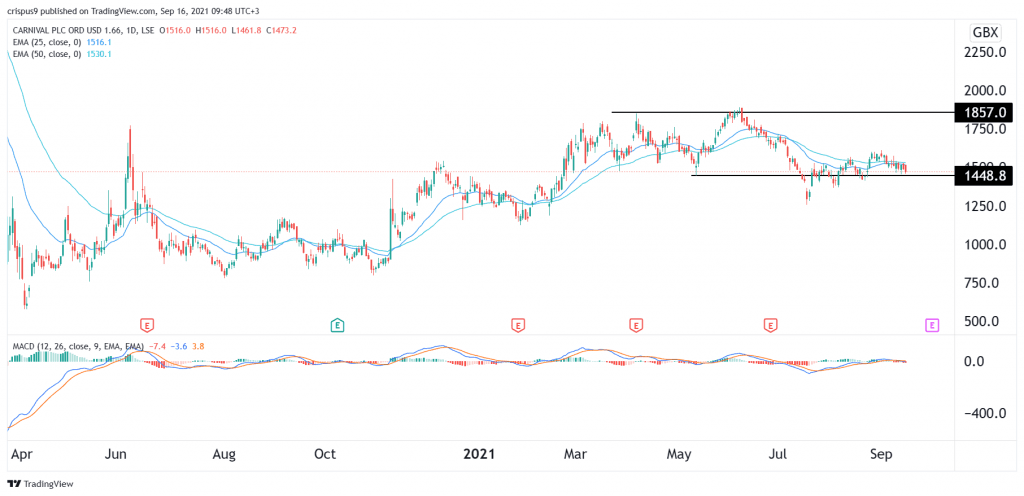The height and width of the screenshot is (496, 1024).
Task: Click the May label on time axis
Action: click(680, 454)
